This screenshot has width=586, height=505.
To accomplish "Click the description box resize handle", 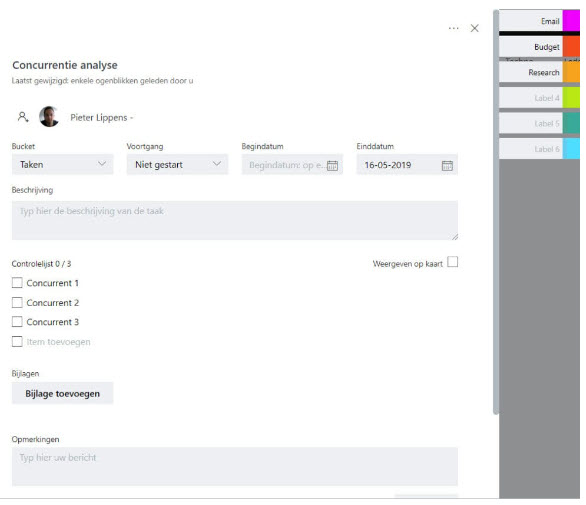I will (454, 237).
